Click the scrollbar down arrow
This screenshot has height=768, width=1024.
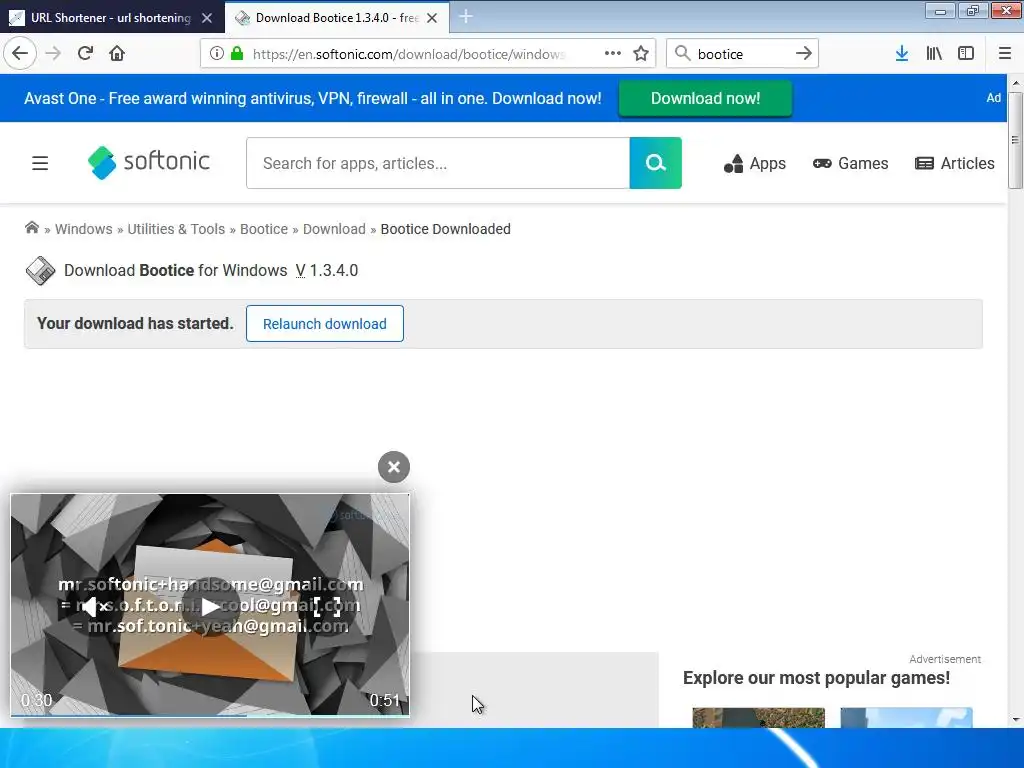click(x=1015, y=720)
